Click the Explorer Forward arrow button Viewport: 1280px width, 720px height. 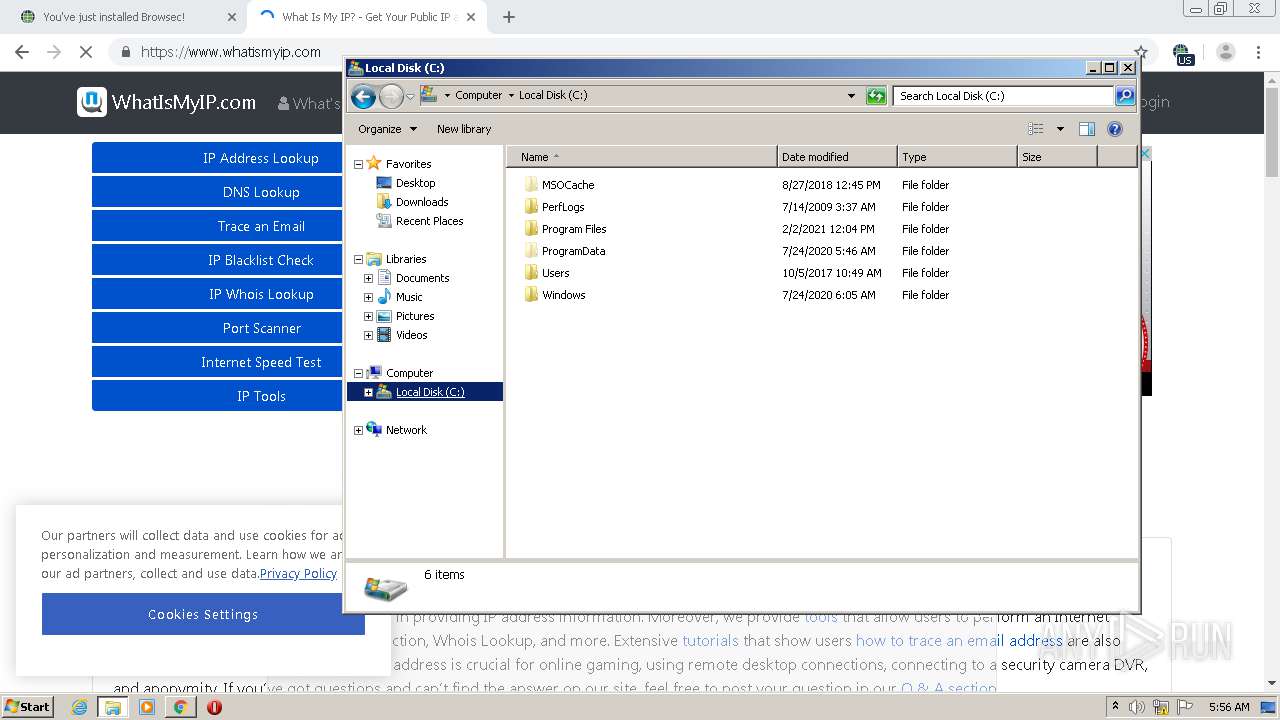pyautogui.click(x=391, y=96)
